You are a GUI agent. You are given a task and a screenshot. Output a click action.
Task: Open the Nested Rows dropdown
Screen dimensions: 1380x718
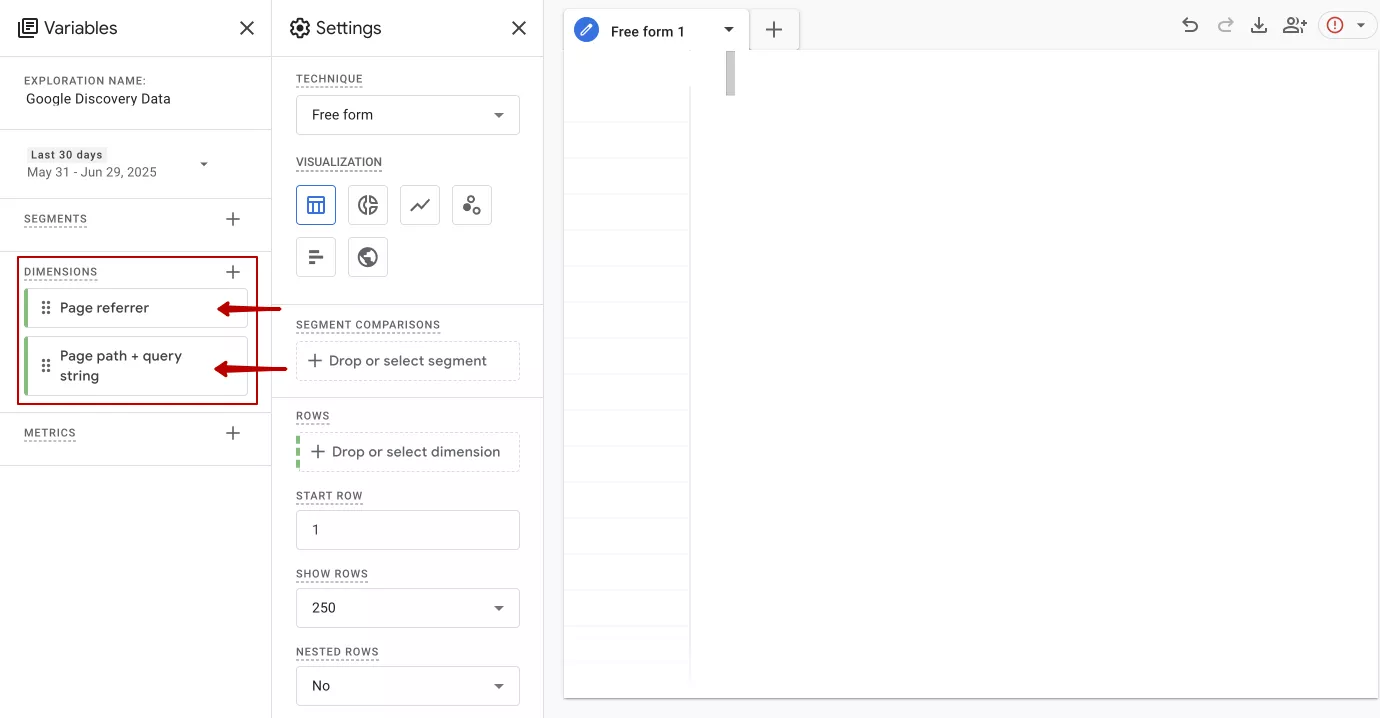click(x=408, y=686)
